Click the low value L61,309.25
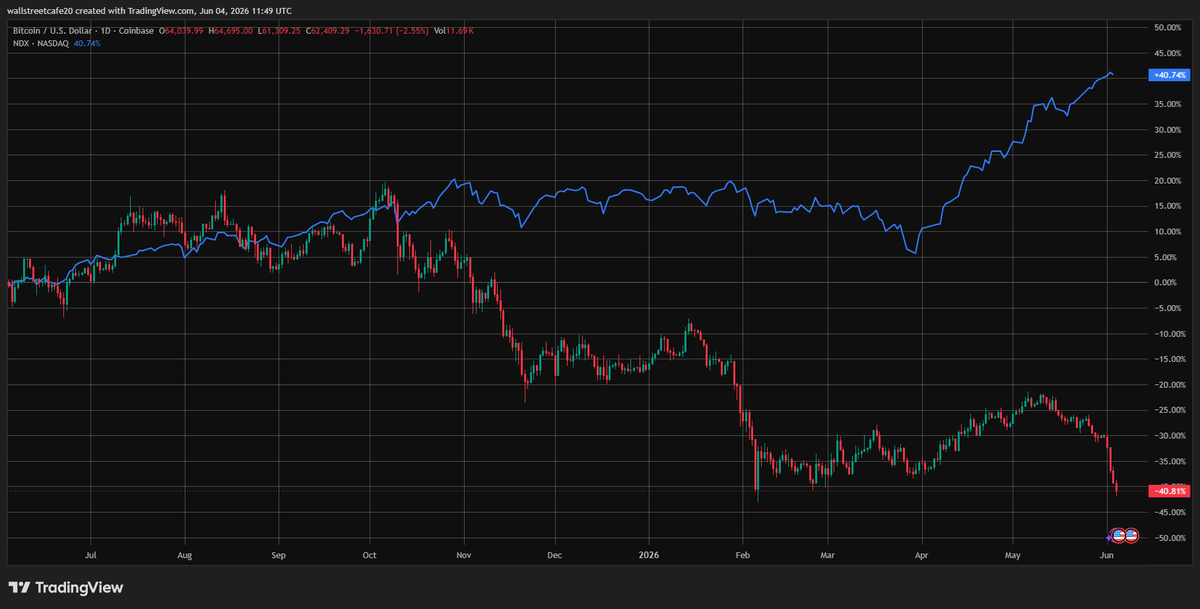This screenshot has height=609, width=1200. (279, 31)
